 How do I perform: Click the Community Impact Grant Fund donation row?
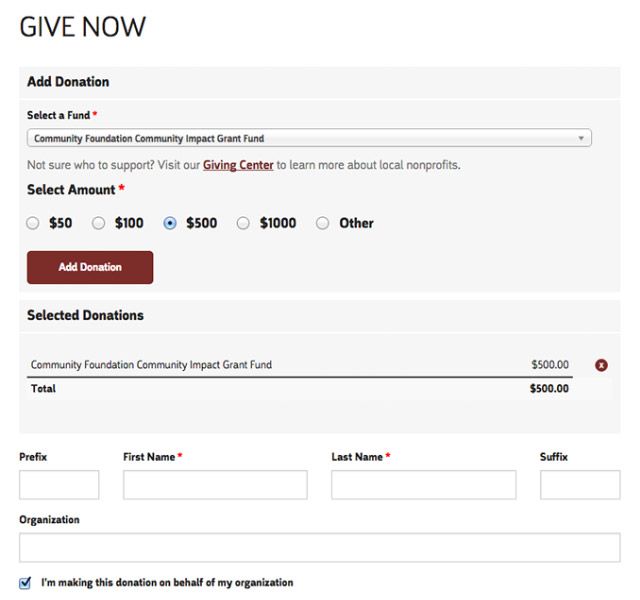[x=151, y=365]
